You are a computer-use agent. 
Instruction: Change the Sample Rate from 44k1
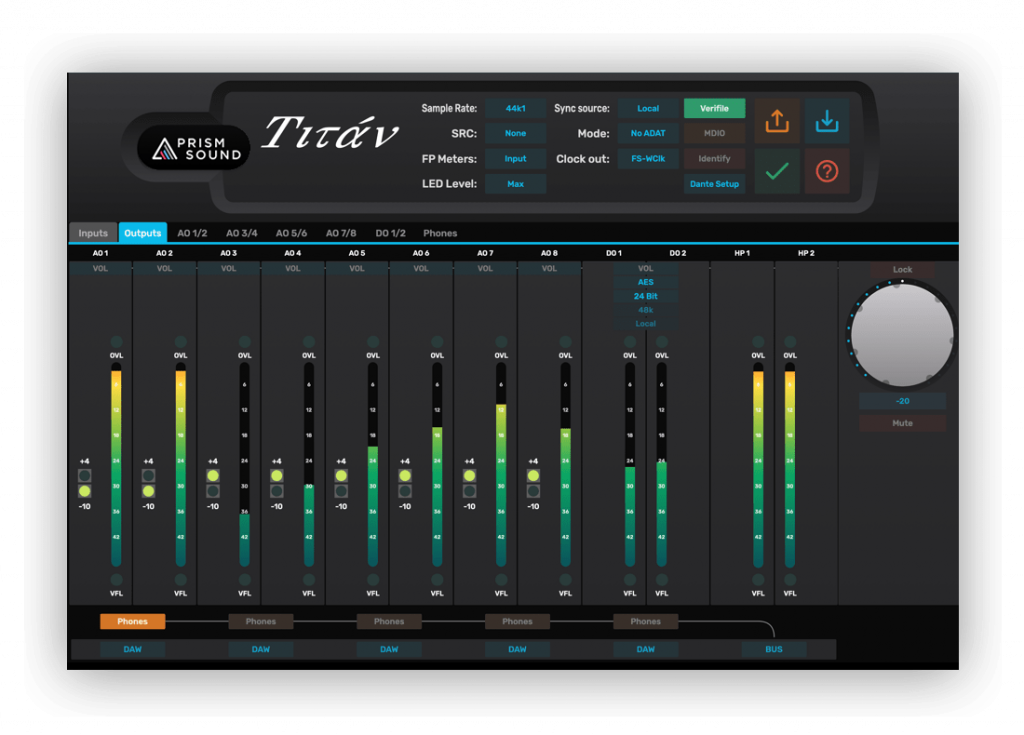click(x=515, y=108)
